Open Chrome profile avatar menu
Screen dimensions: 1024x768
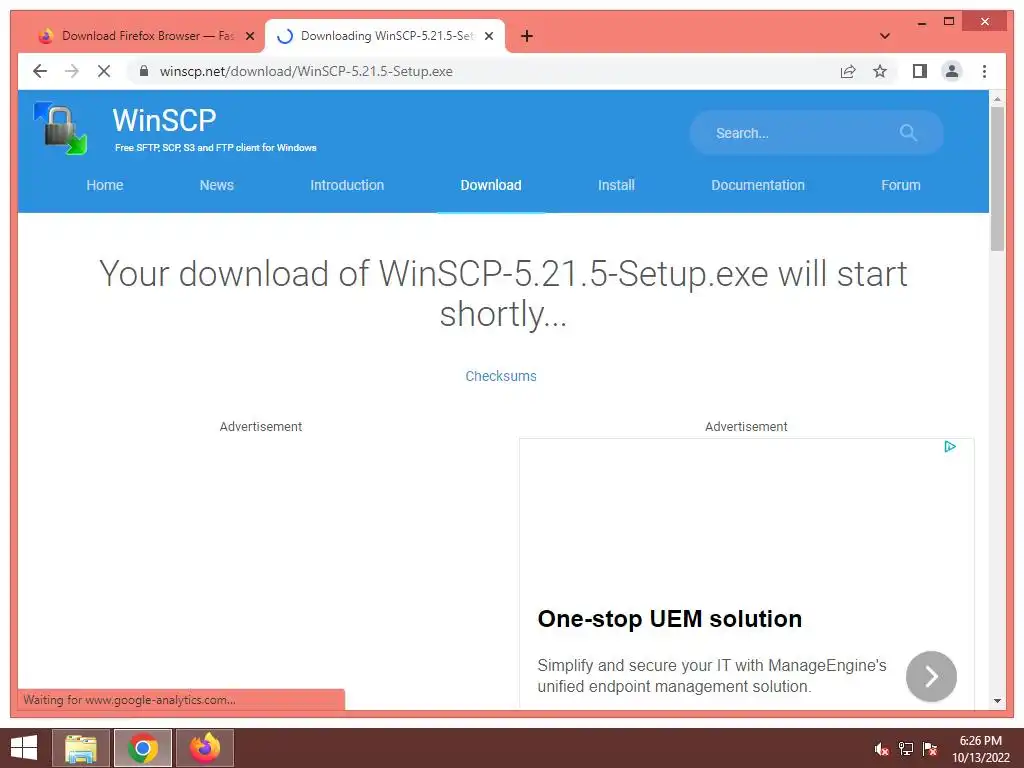952,71
